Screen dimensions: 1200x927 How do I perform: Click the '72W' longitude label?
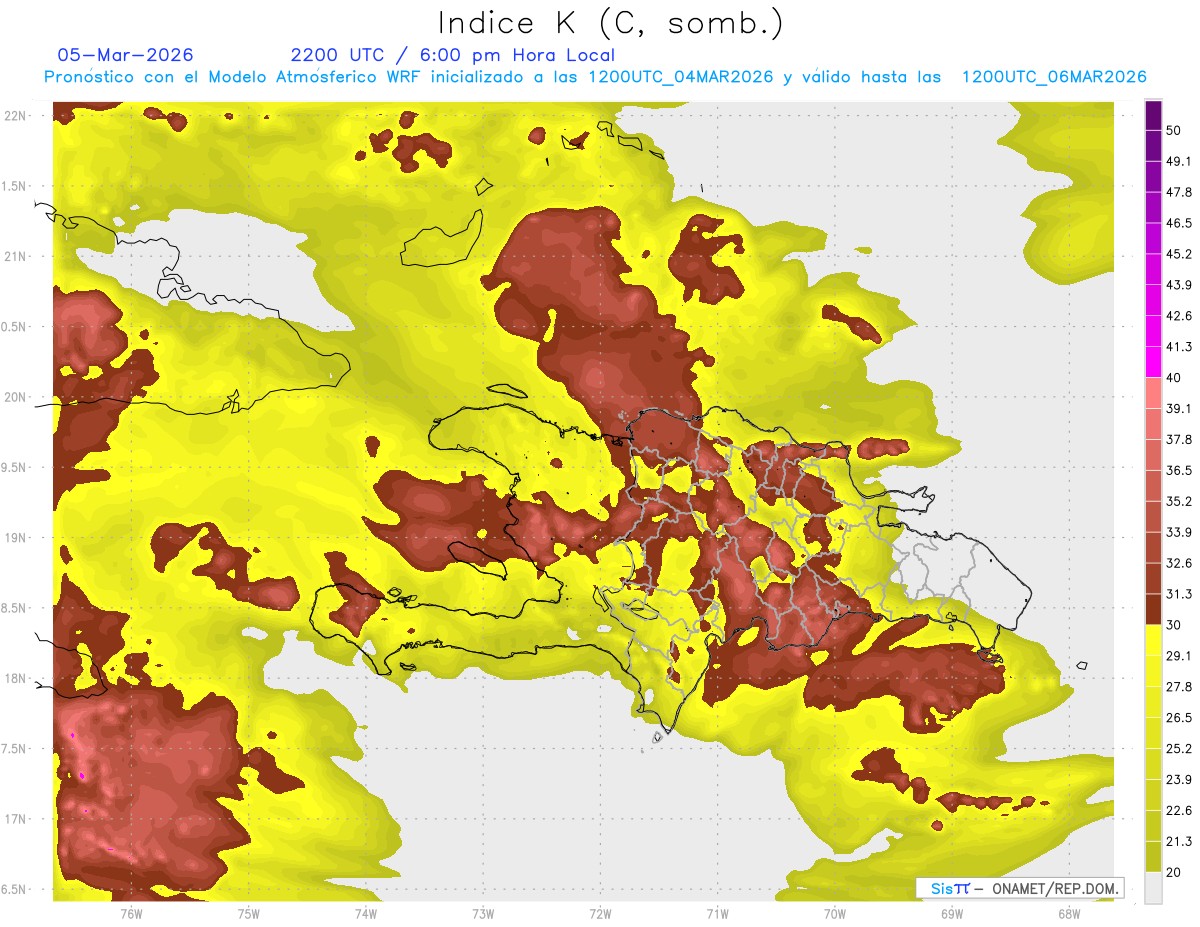[600, 914]
